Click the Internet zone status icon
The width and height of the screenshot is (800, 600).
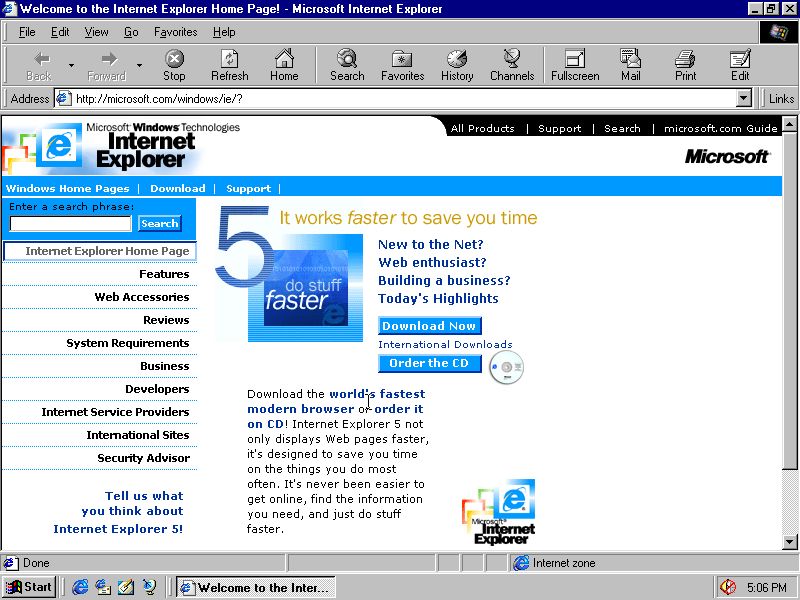coord(521,563)
